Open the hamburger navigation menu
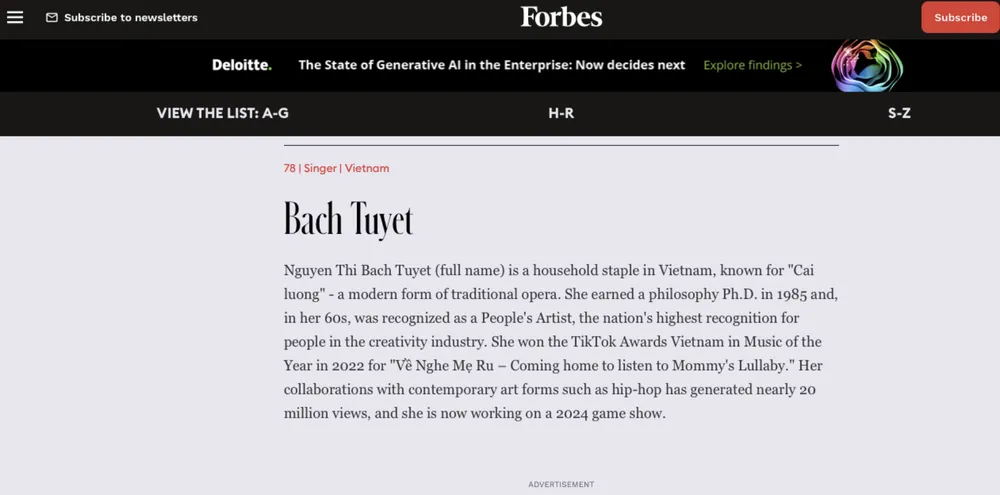Screen dimensions: 1000x495 (15, 17)
